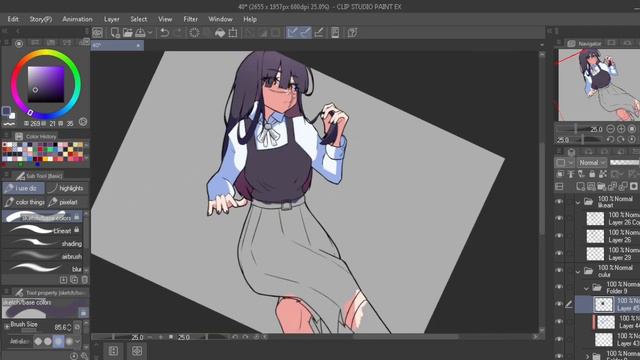Click the Navigator rotate left icon
The width and height of the screenshot is (640, 360).
click(x=611, y=140)
